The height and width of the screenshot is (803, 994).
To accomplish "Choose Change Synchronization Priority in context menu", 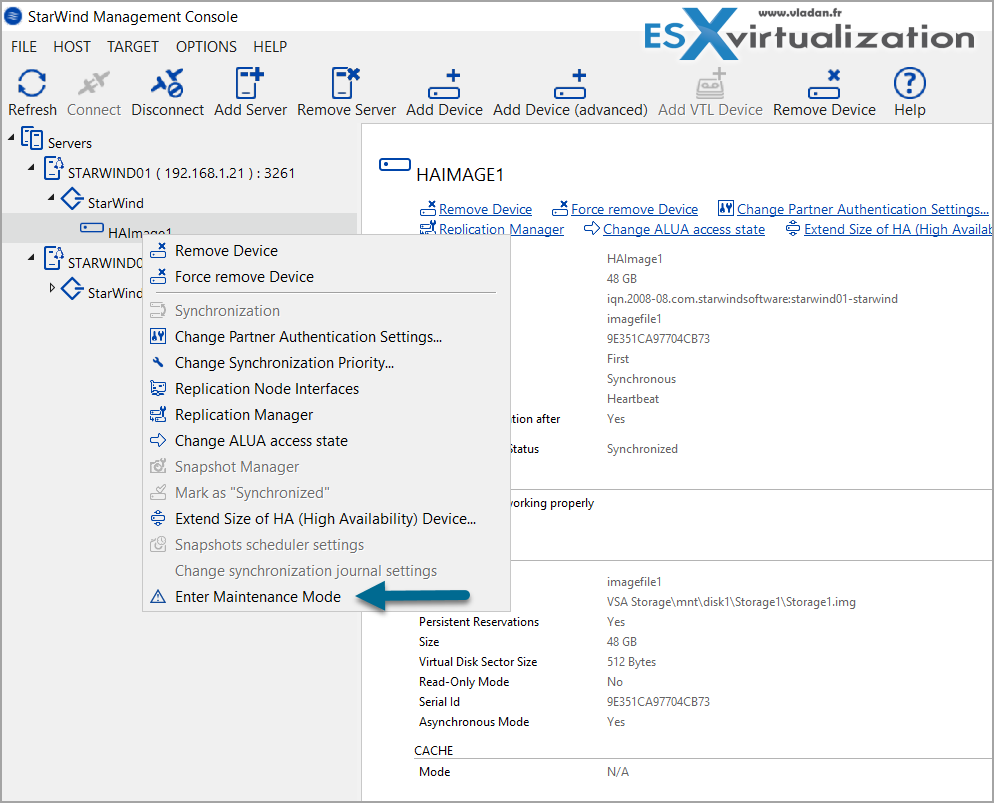I will click(x=284, y=363).
